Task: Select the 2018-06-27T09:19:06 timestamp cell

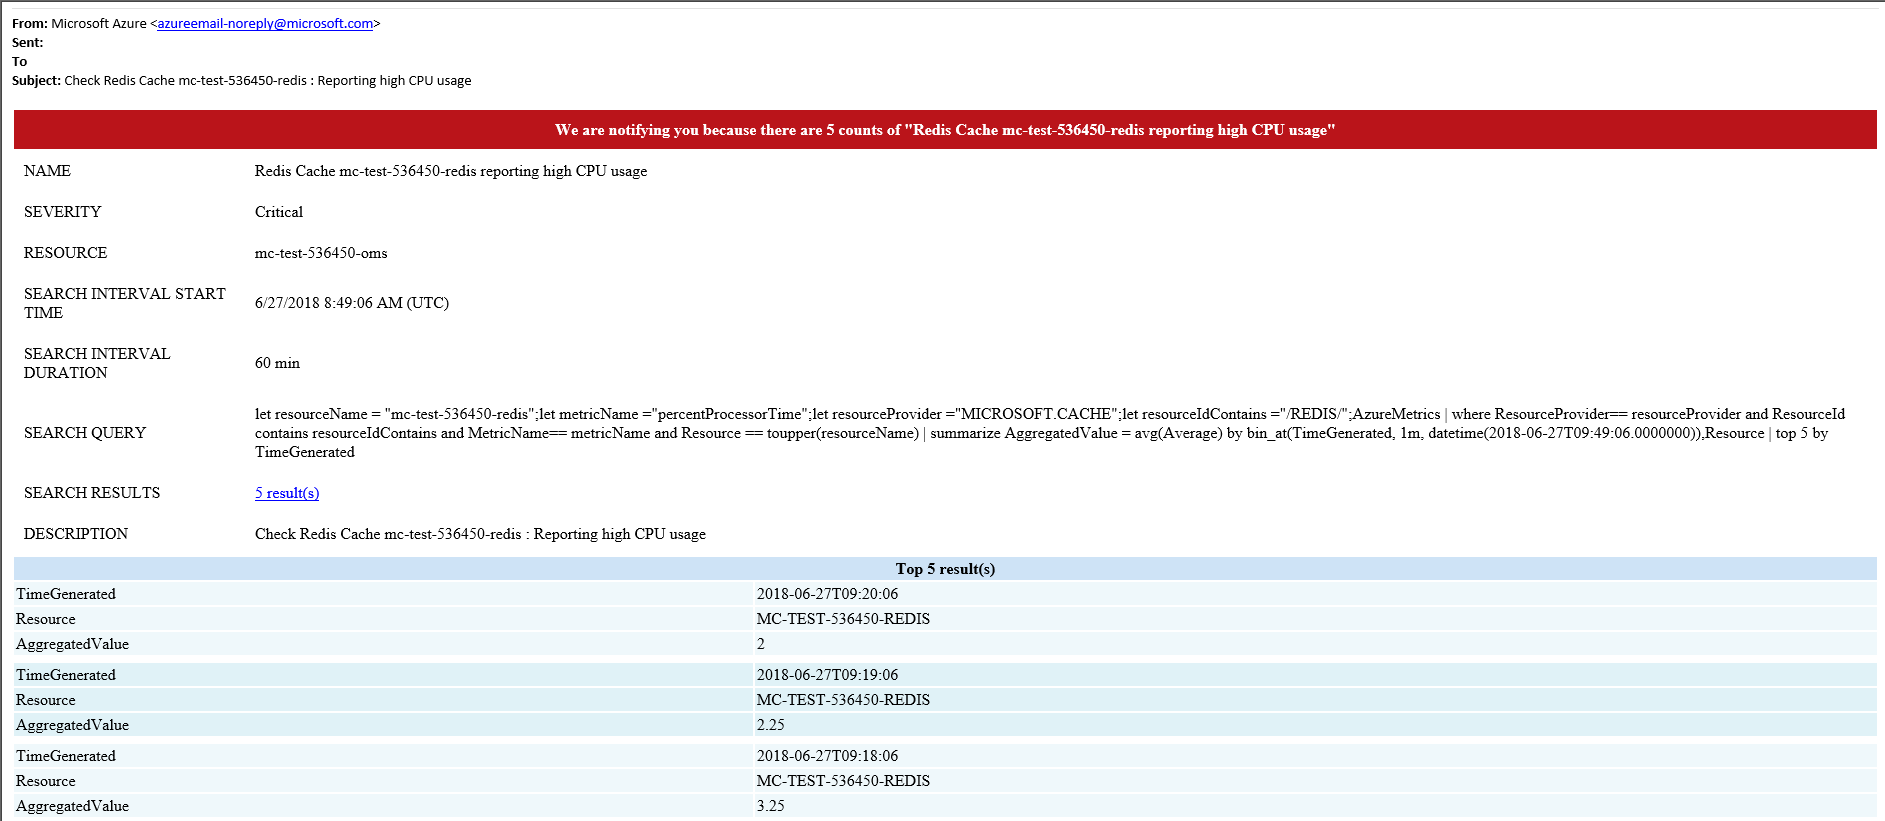Action: point(827,675)
